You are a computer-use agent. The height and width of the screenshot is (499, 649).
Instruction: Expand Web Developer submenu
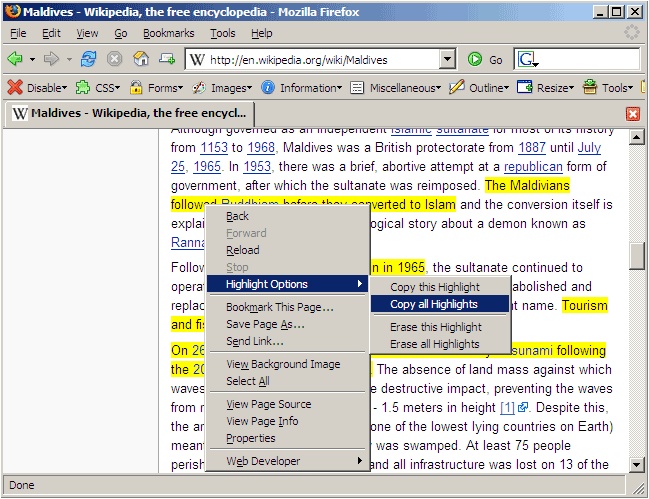point(287,461)
